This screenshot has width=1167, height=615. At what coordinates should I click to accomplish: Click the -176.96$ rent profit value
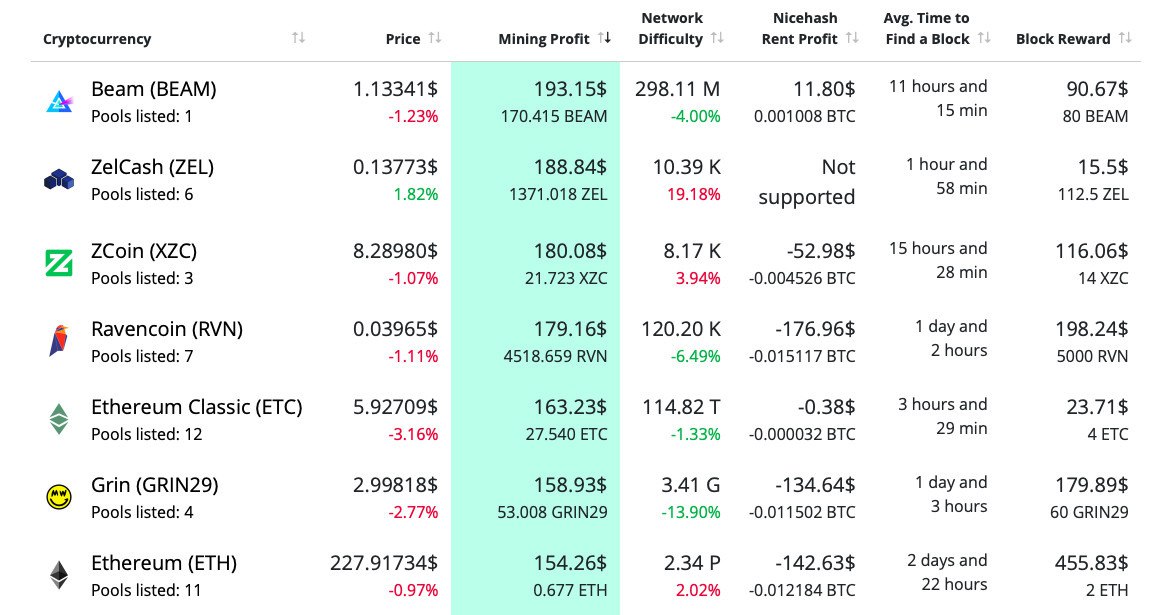[815, 329]
